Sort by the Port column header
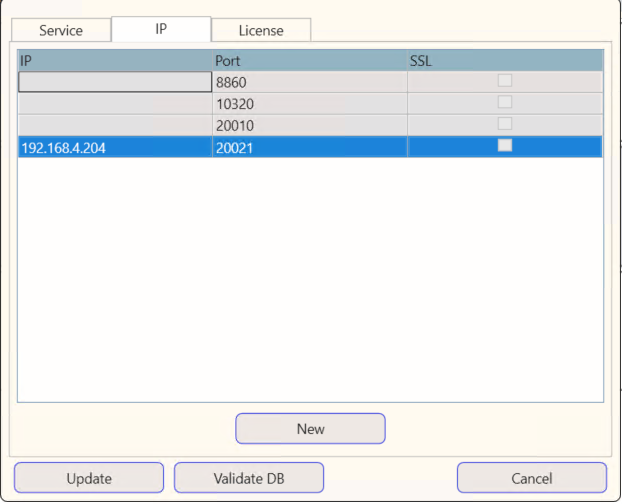 point(309,61)
